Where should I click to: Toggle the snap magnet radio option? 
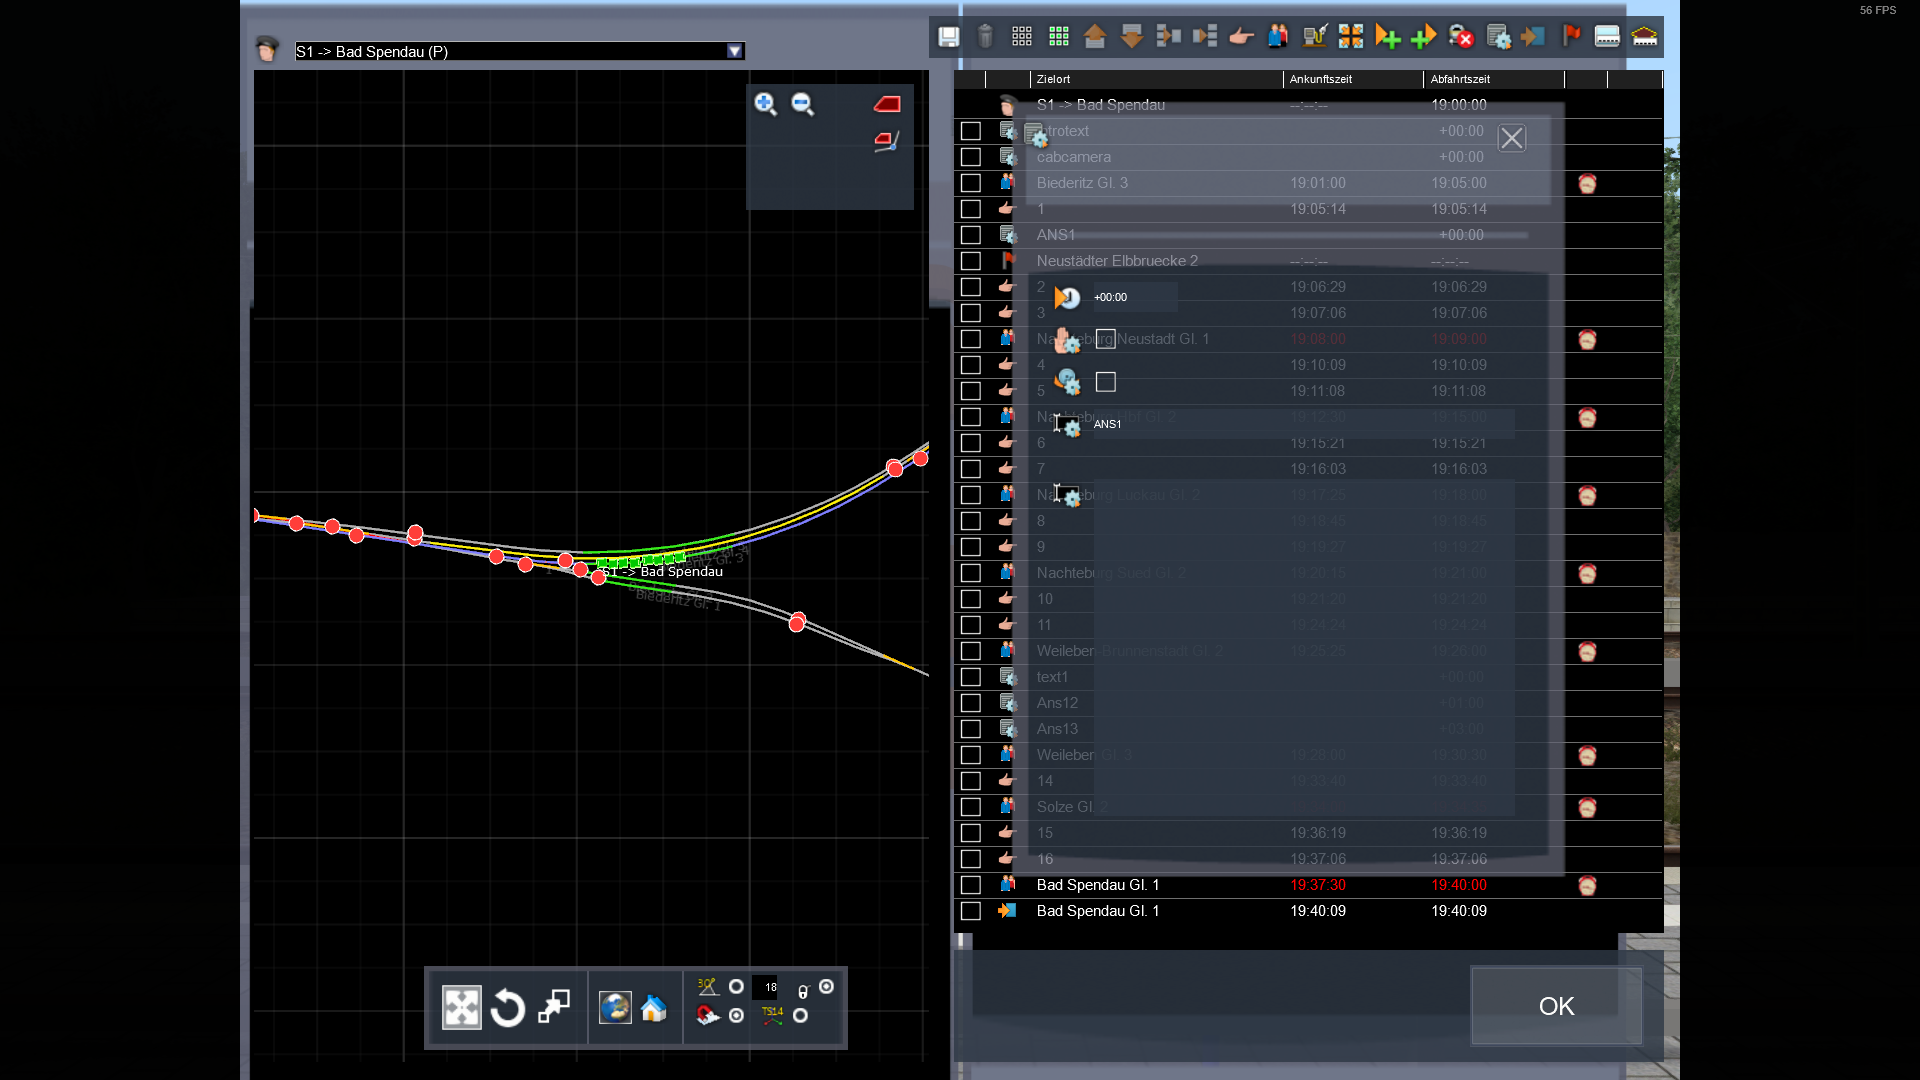coord(736,1016)
